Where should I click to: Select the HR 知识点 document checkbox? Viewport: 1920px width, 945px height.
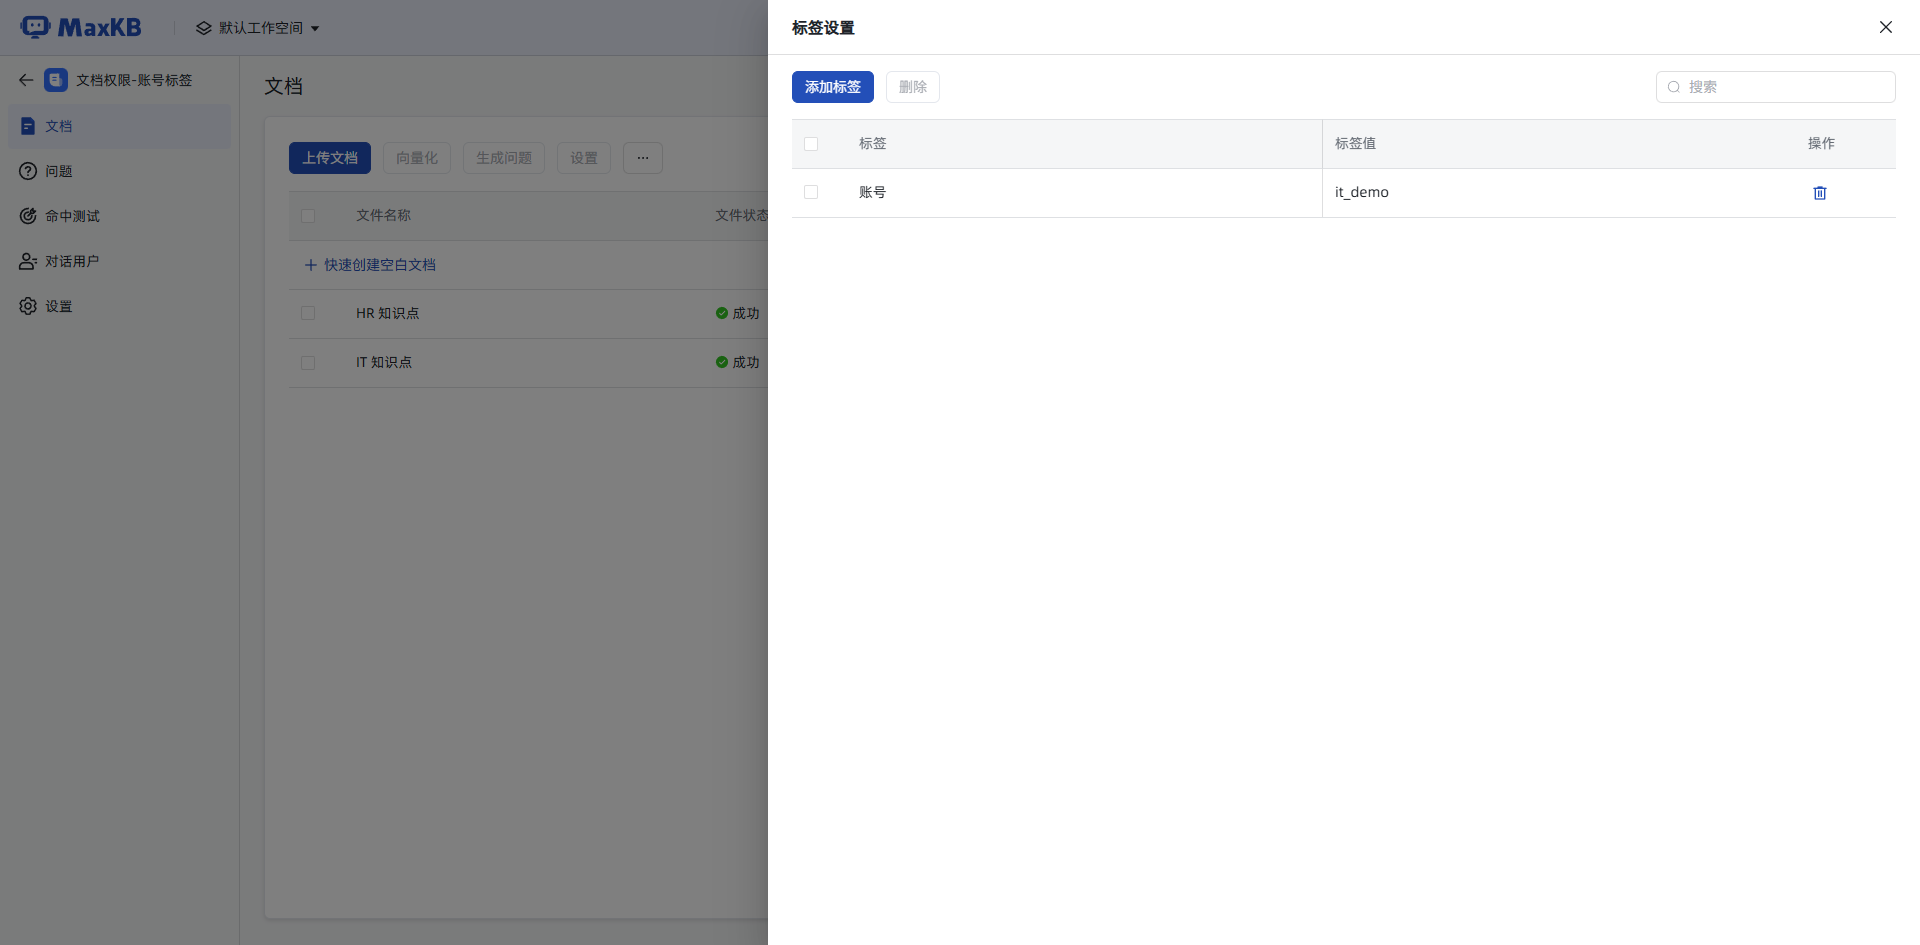pos(308,313)
